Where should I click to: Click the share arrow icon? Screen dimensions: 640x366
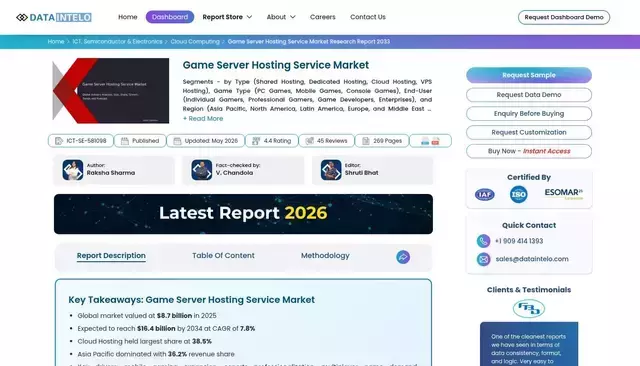click(403, 257)
